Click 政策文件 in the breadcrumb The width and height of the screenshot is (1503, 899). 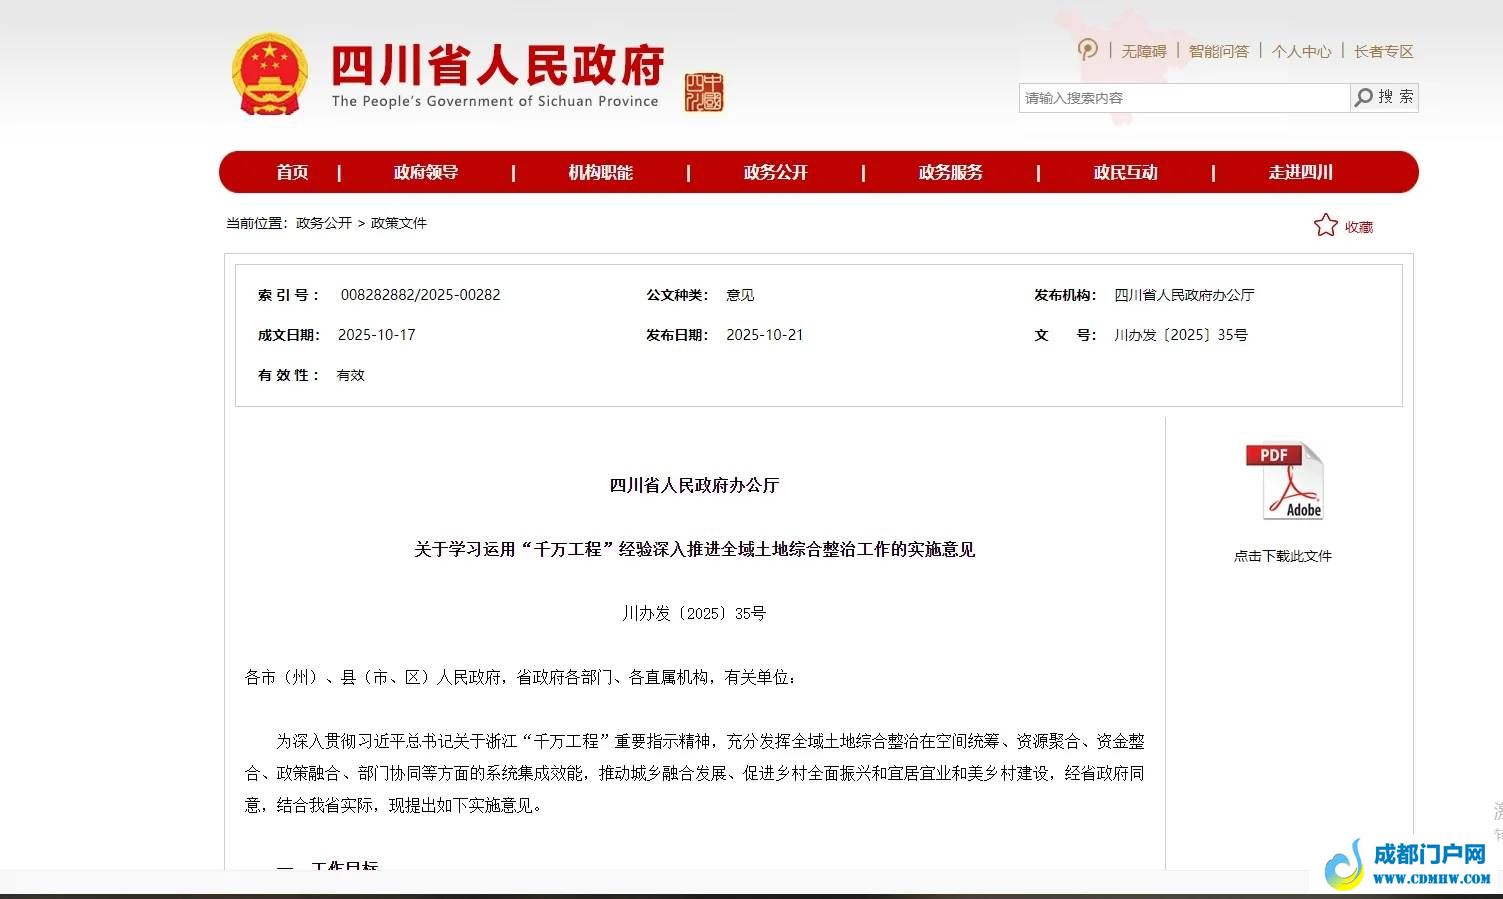(x=399, y=223)
